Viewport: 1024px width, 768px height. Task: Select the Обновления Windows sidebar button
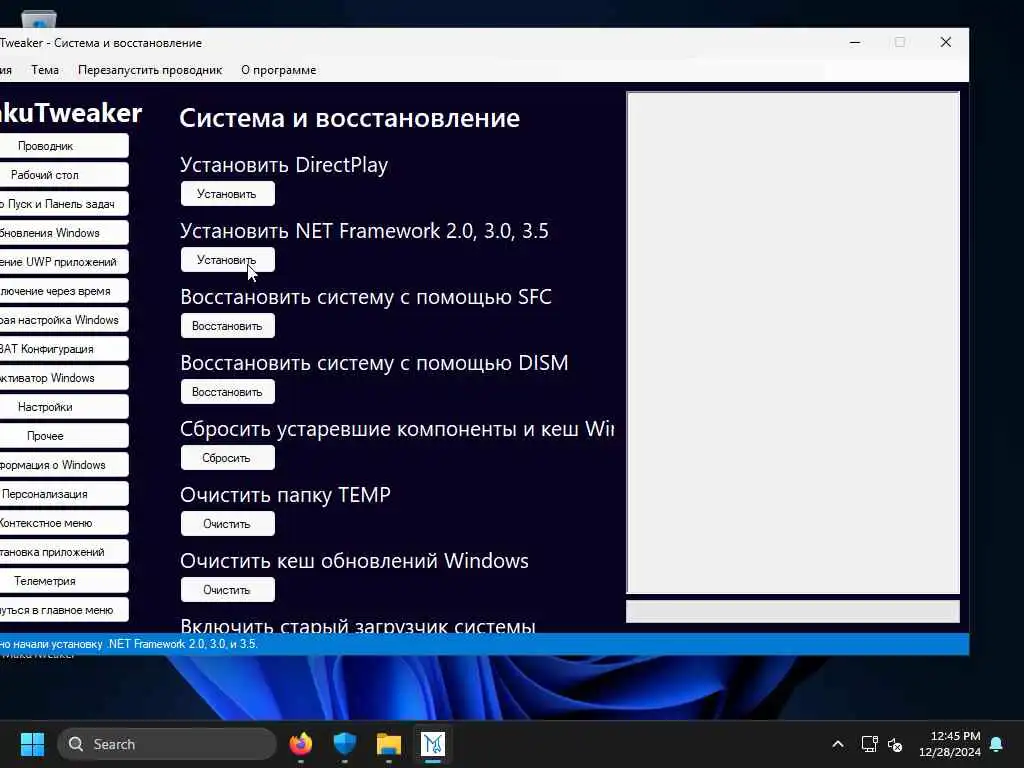pos(64,232)
